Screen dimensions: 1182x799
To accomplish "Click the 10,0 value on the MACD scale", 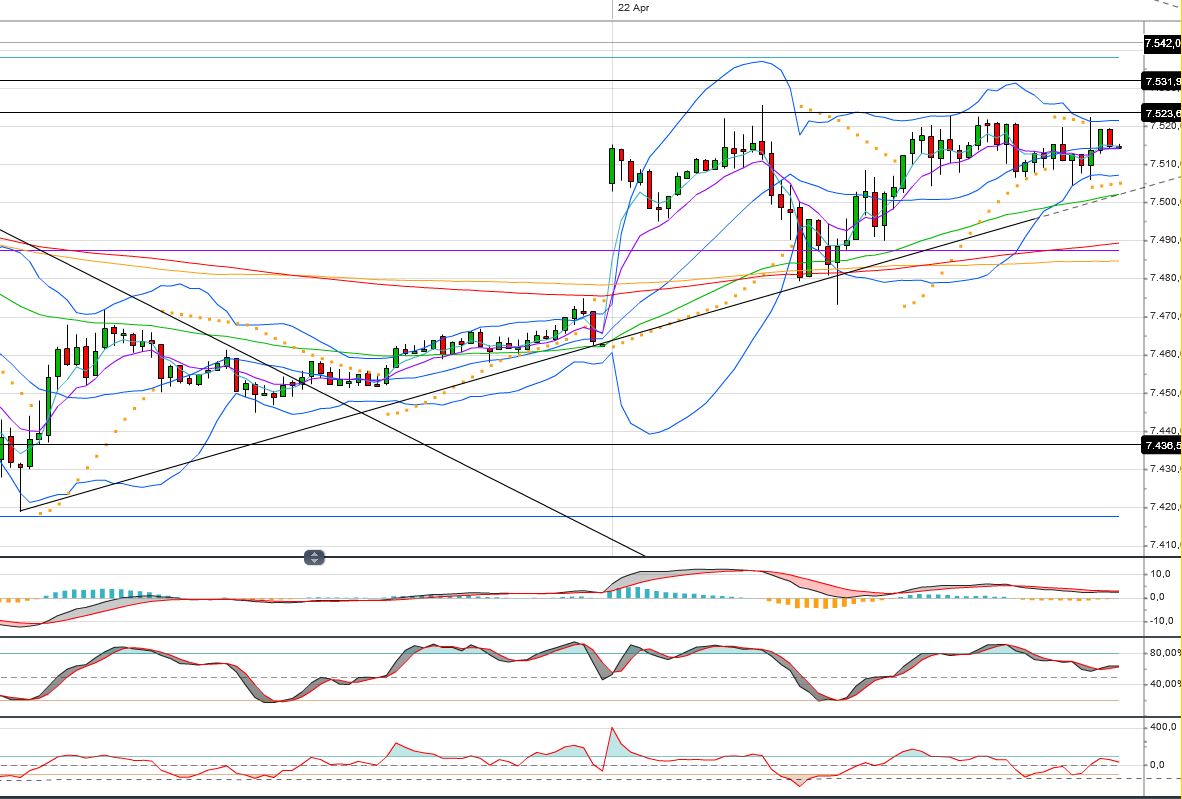I will [1161, 574].
